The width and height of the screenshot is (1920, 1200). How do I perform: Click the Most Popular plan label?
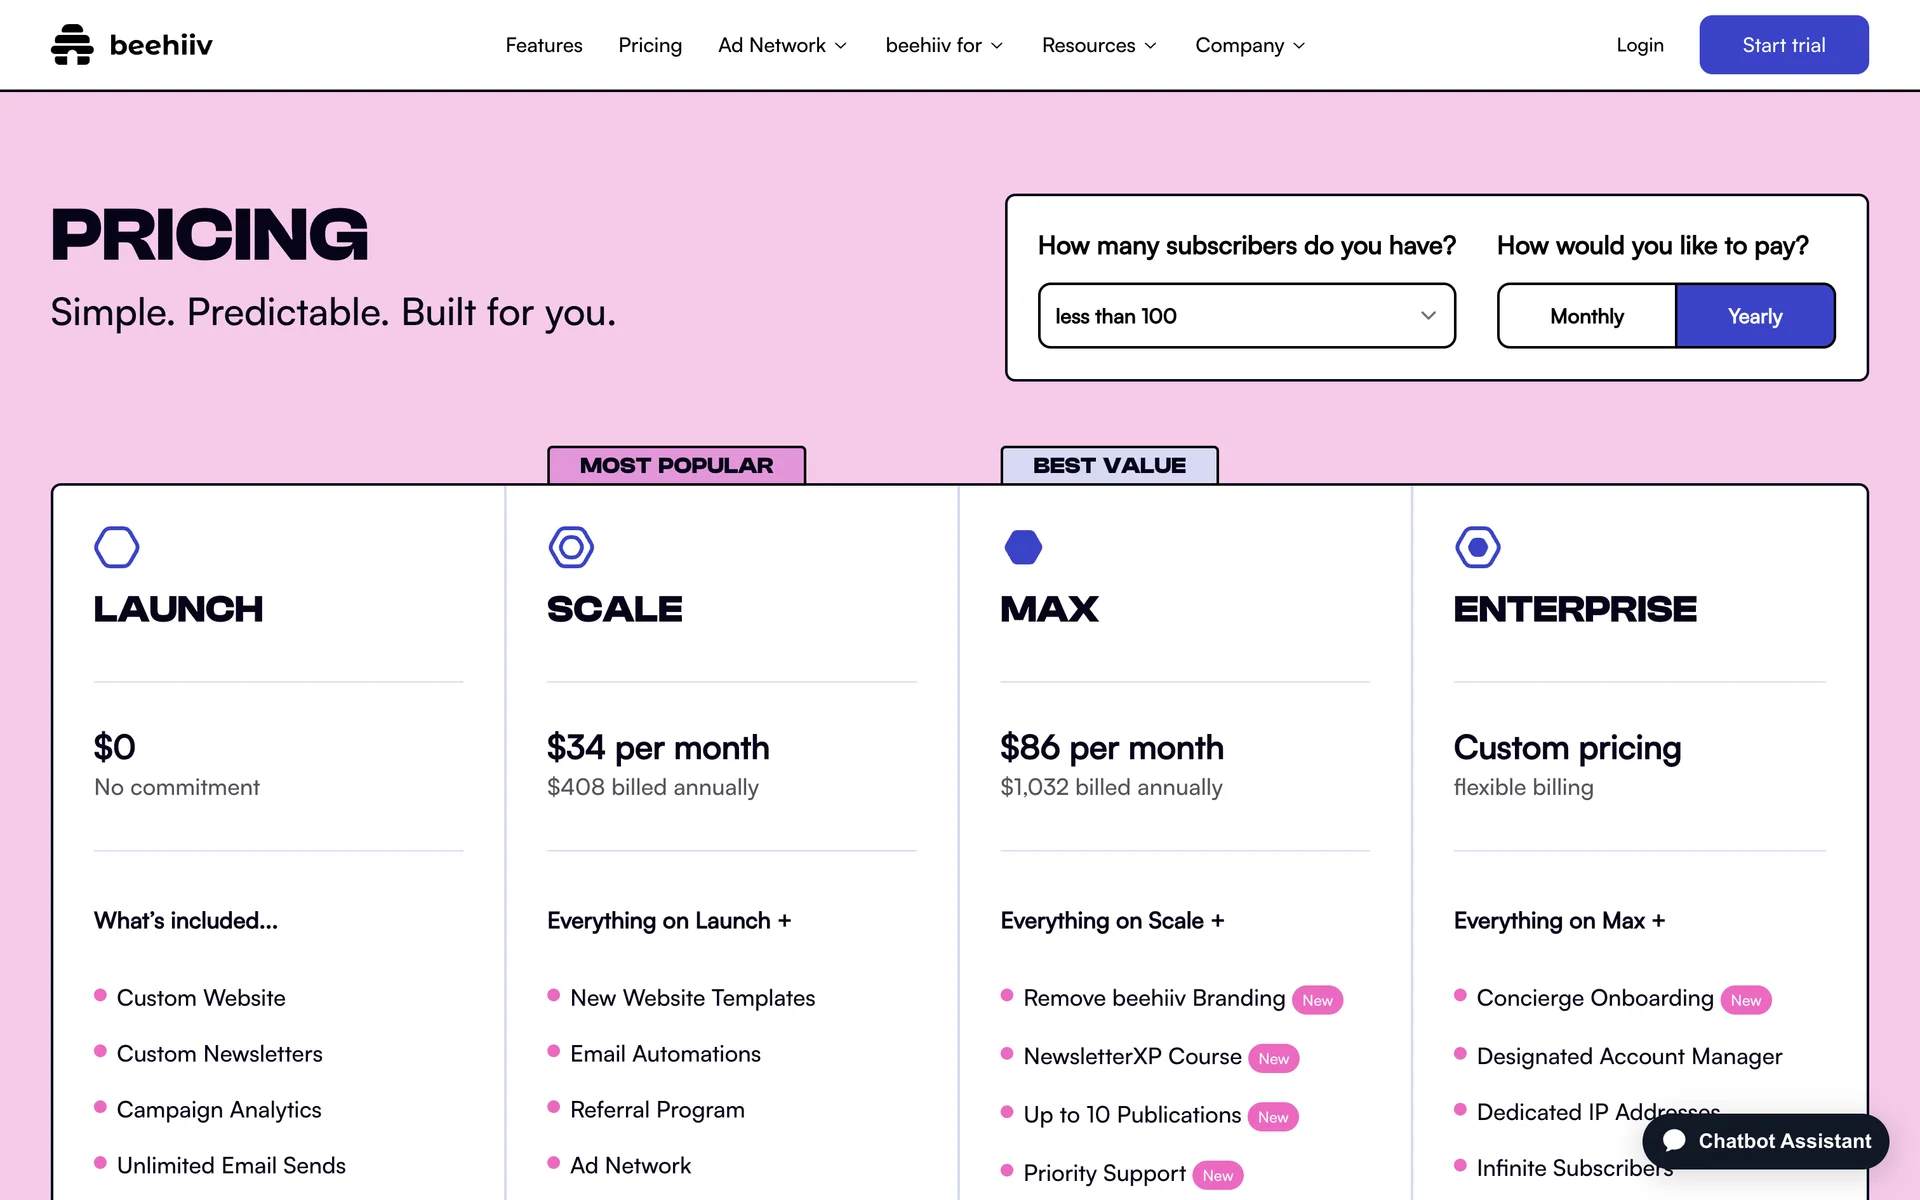676,465
